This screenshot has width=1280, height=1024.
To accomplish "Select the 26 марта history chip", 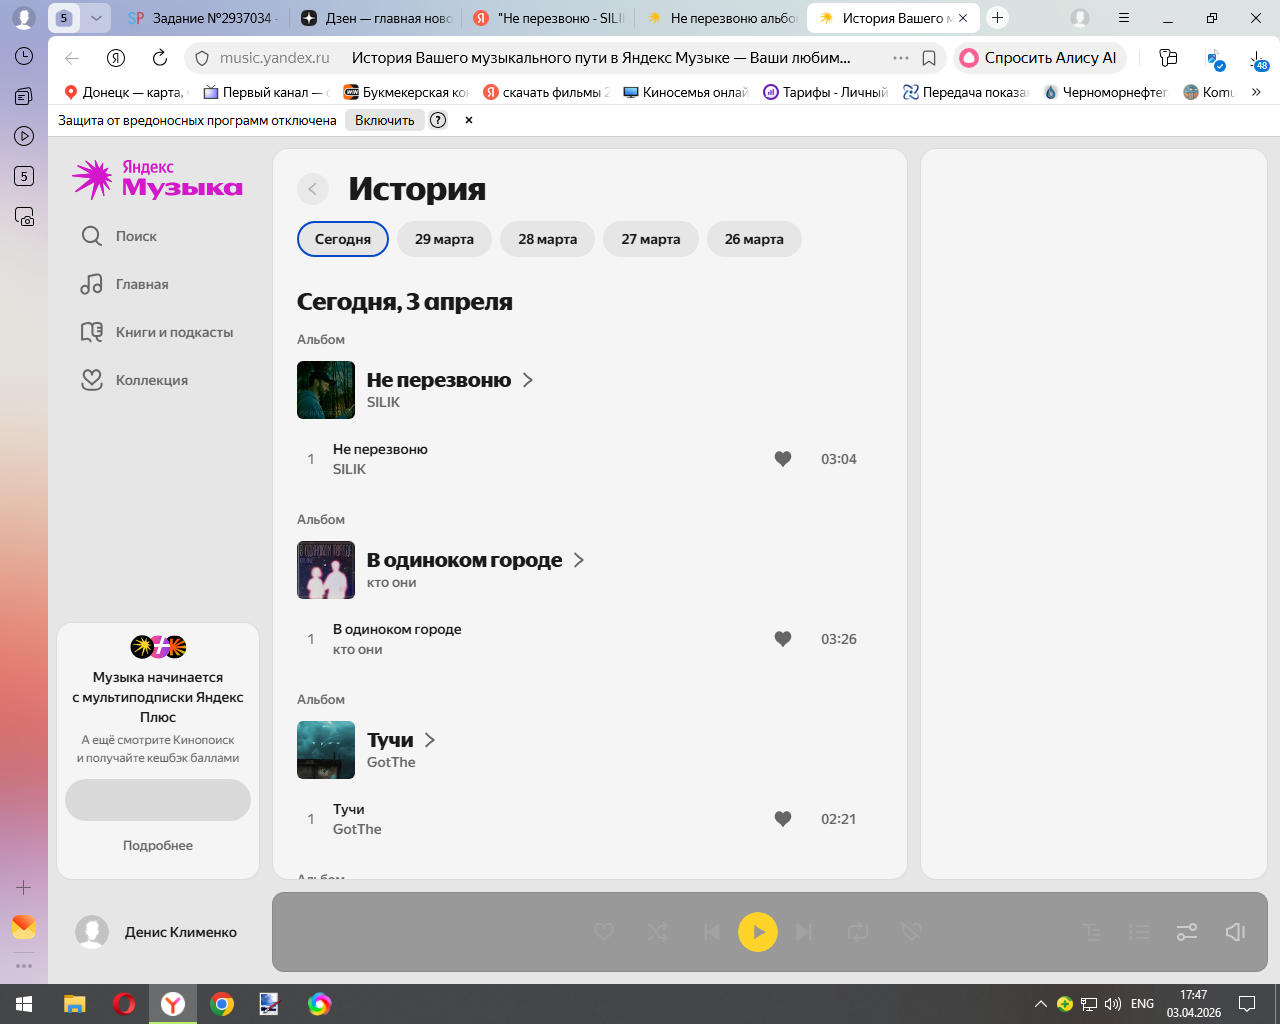I will pos(754,239).
